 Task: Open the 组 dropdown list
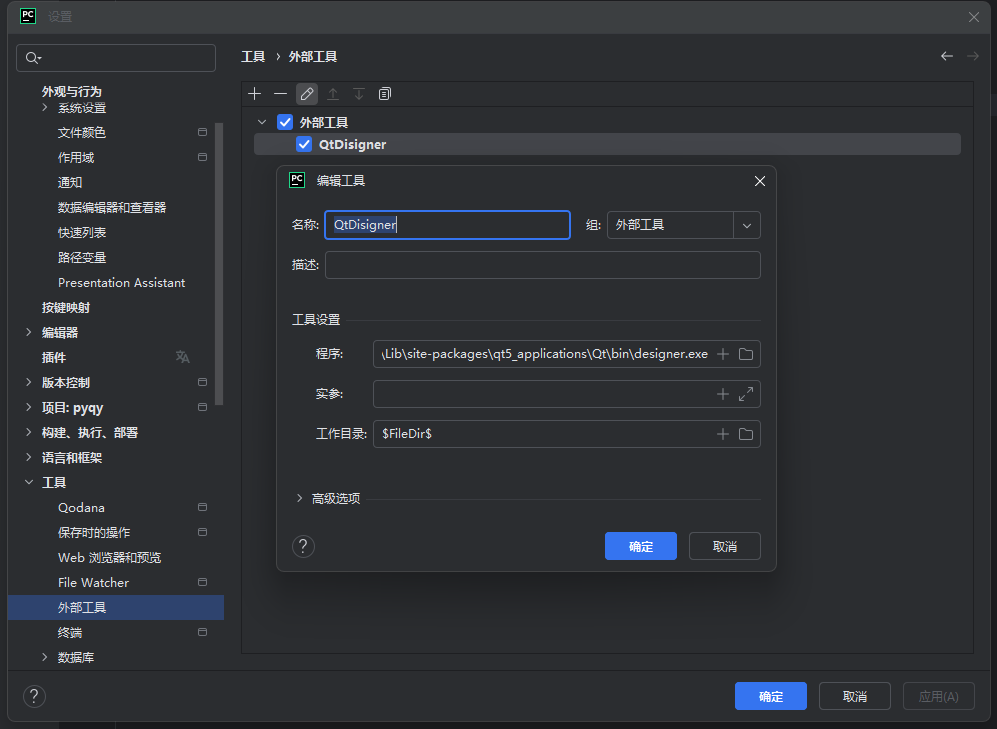point(747,225)
